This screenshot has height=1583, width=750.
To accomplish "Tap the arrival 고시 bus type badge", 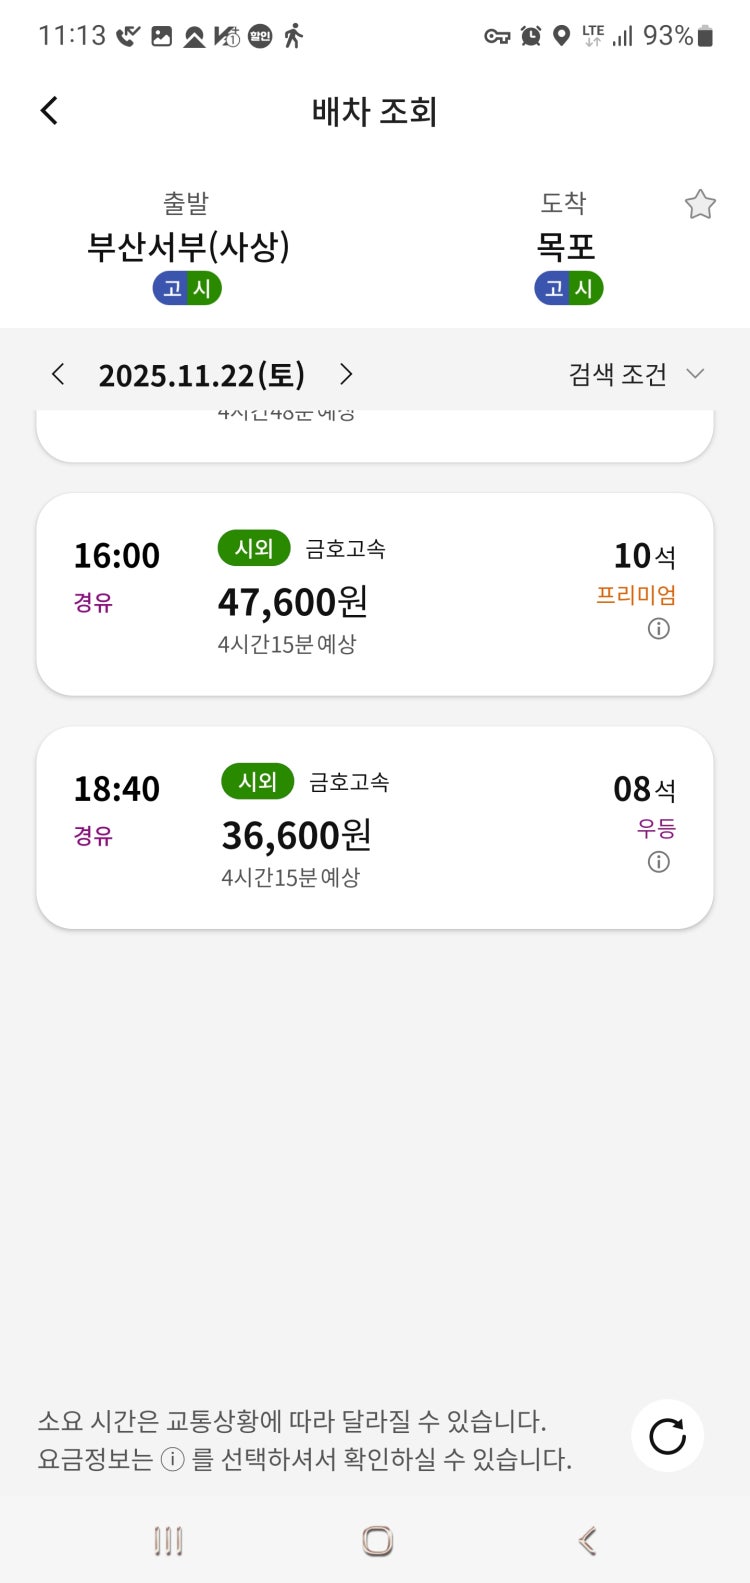I will tap(568, 289).
